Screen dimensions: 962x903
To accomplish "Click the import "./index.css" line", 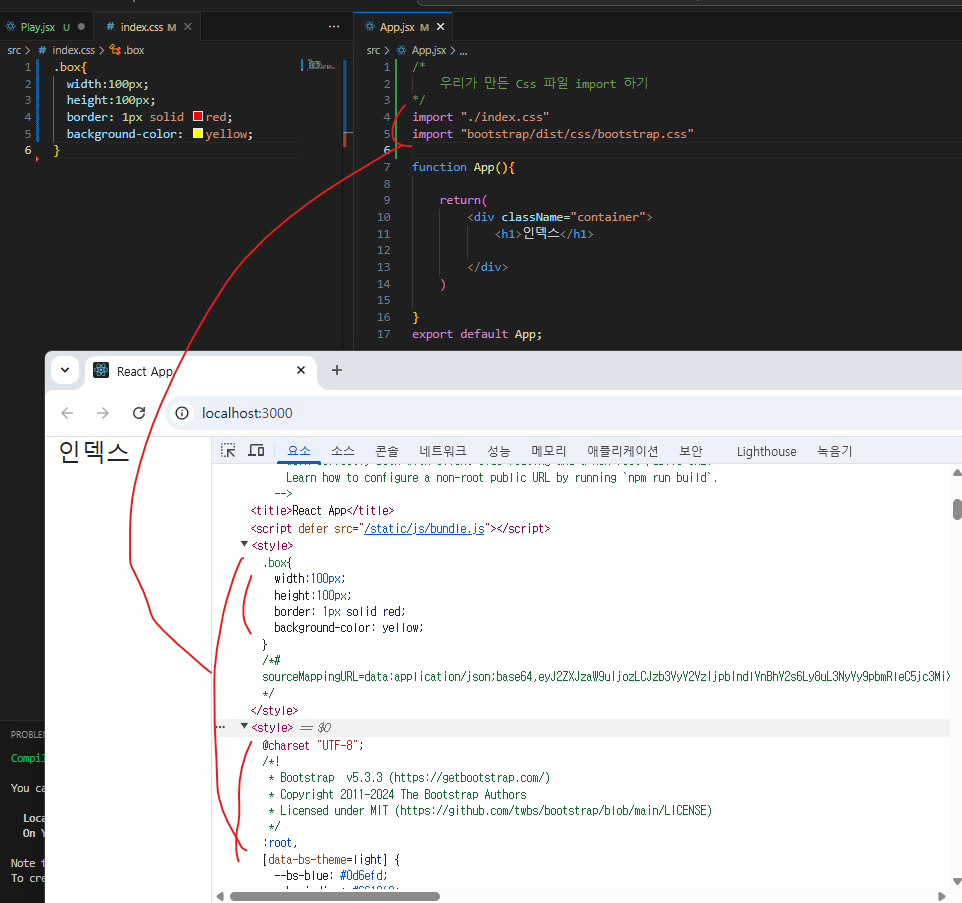I will tap(480, 117).
